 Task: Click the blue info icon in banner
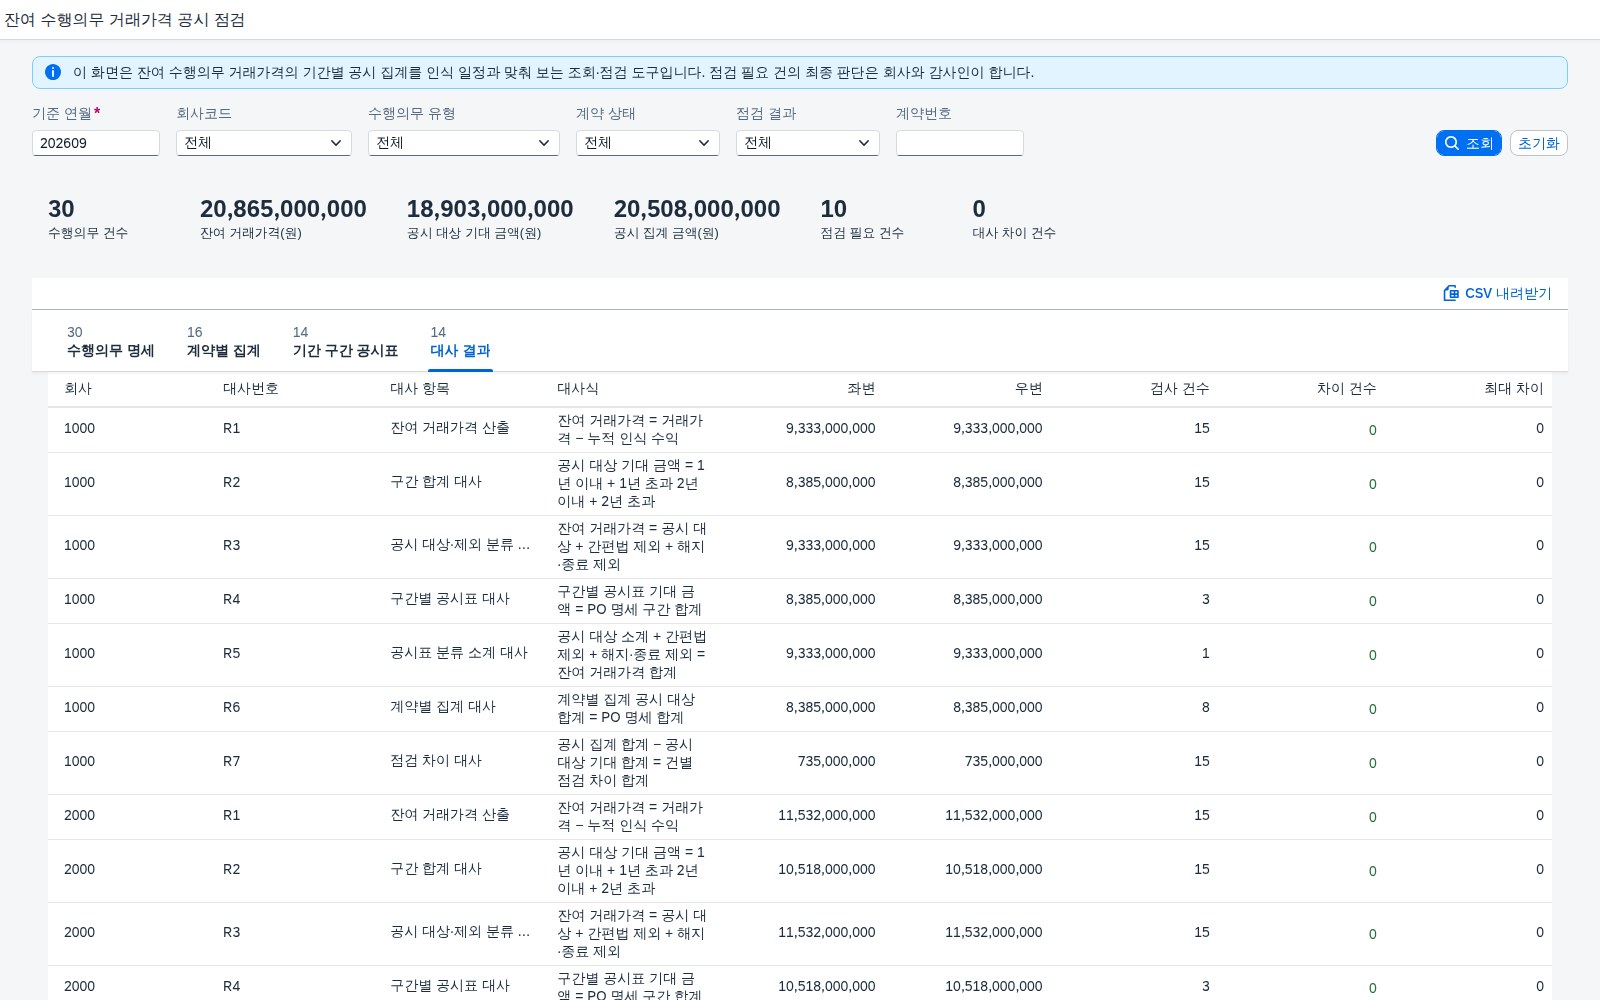[x=53, y=72]
